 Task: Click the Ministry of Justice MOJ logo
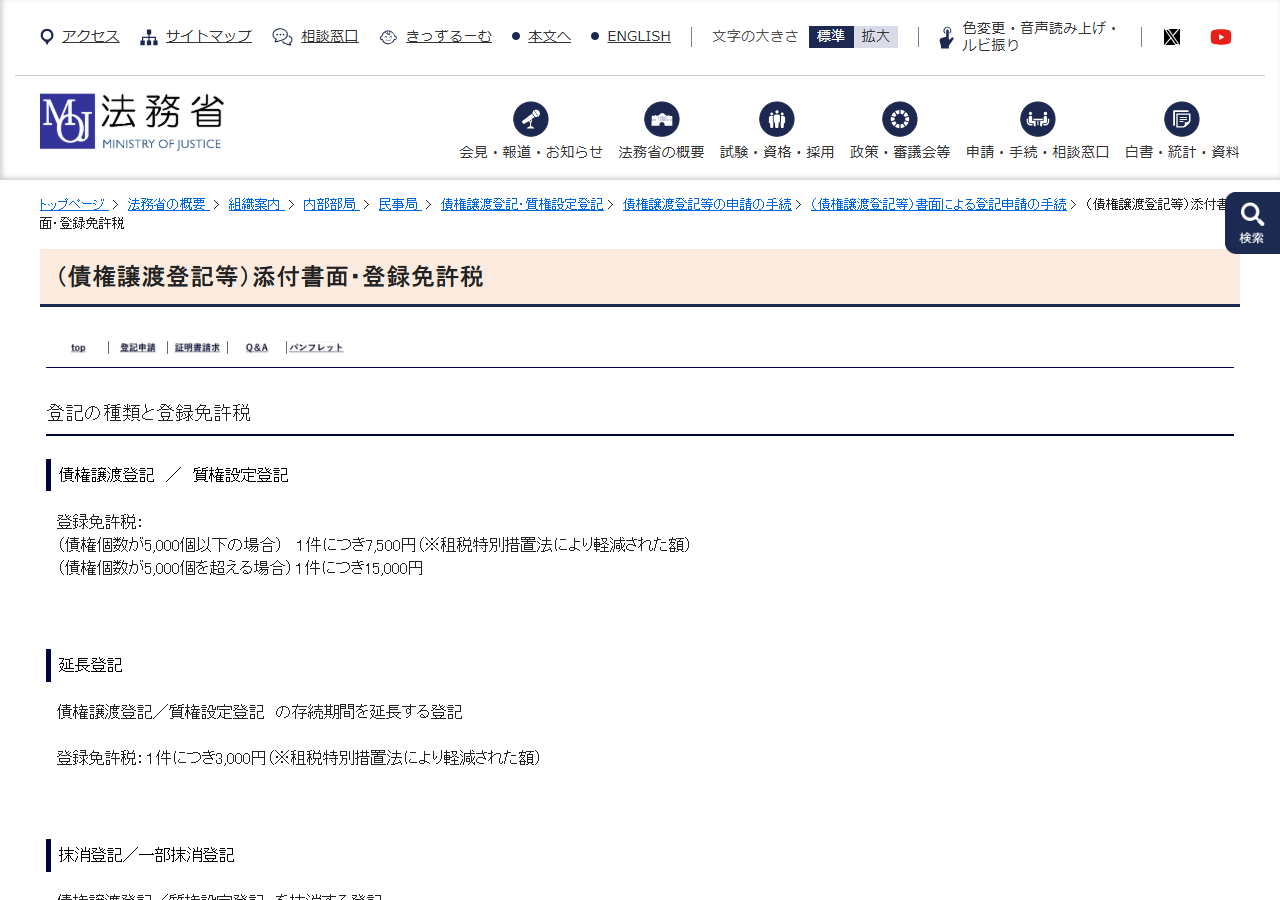coord(132,121)
